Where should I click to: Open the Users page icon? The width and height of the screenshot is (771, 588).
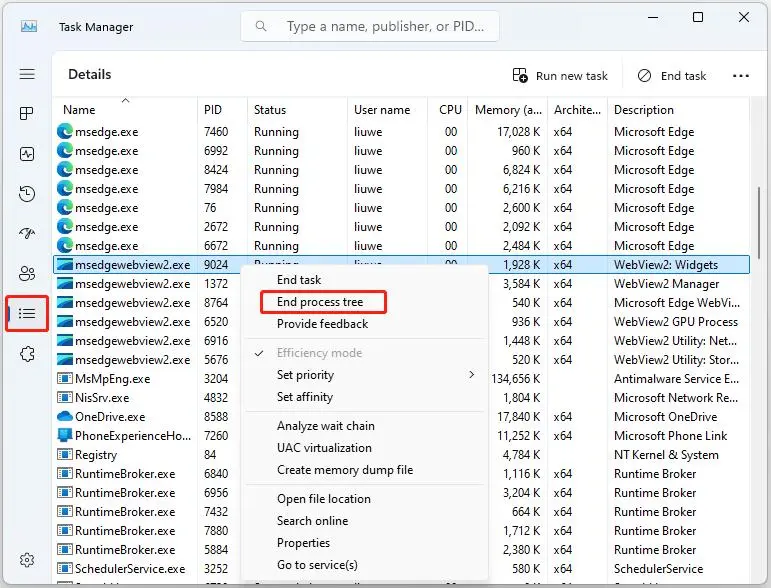pos(27,273)
